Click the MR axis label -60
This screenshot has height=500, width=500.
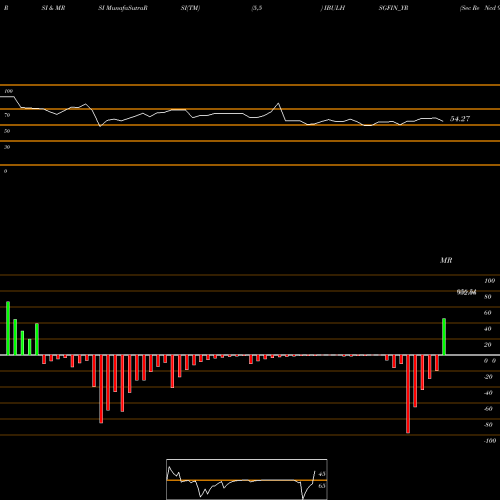coord(488,409)
